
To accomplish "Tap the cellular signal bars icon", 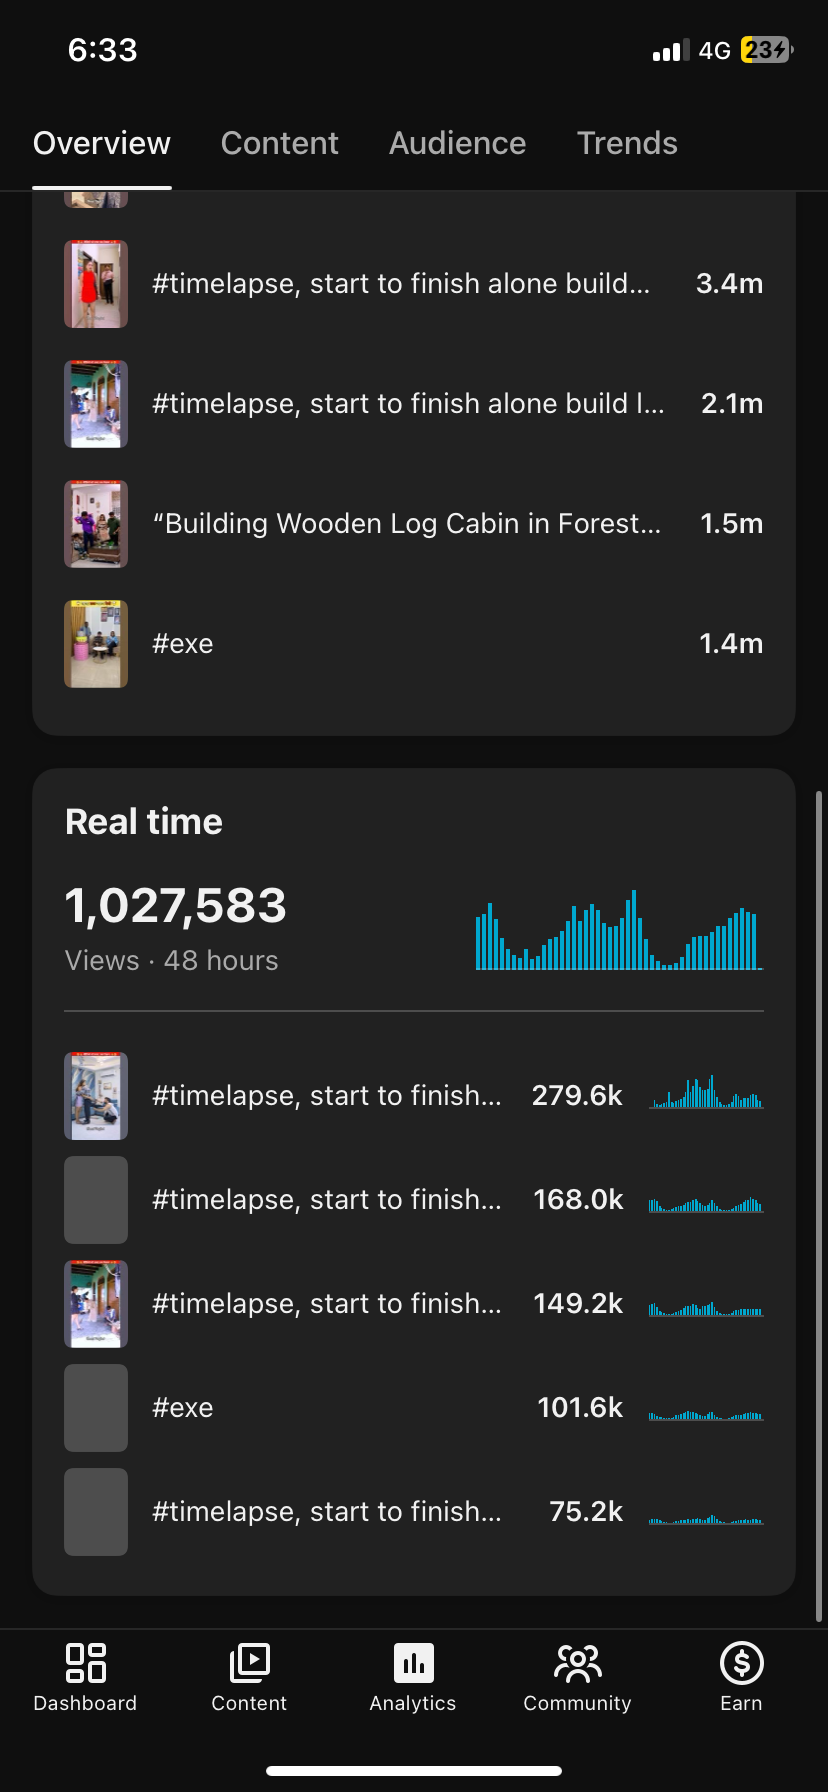I will (x=670, y=51).
